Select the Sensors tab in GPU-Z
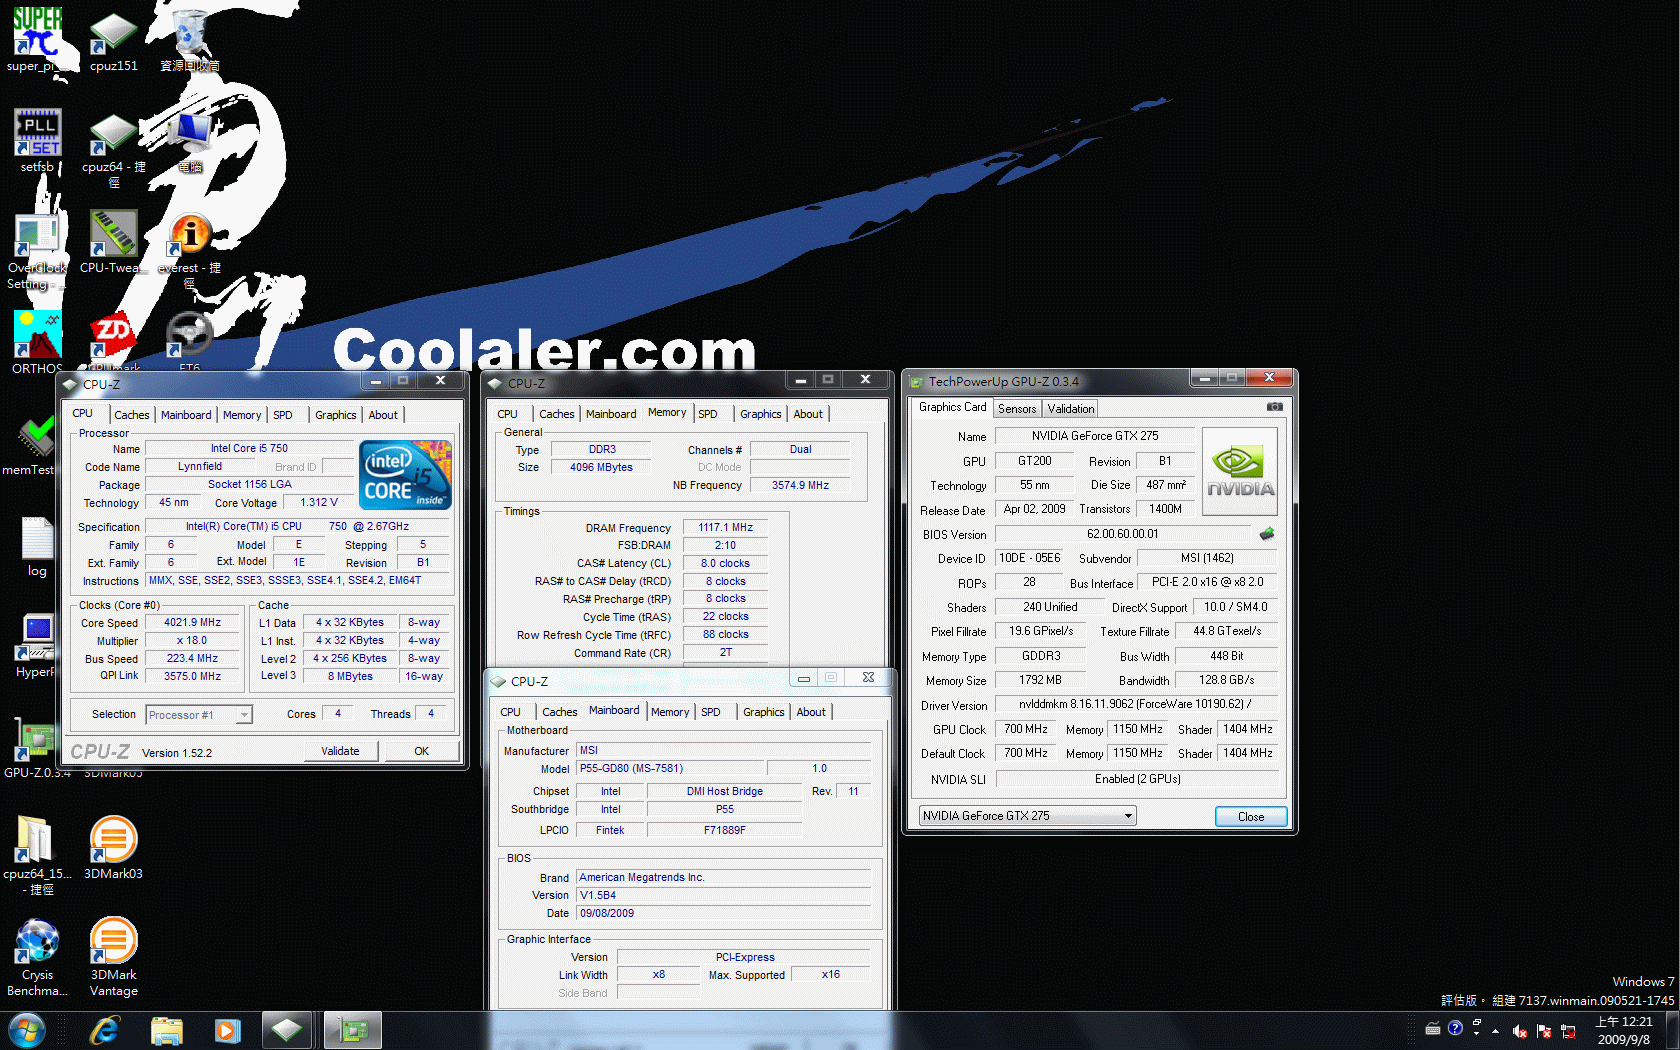 click(1017, 408)
